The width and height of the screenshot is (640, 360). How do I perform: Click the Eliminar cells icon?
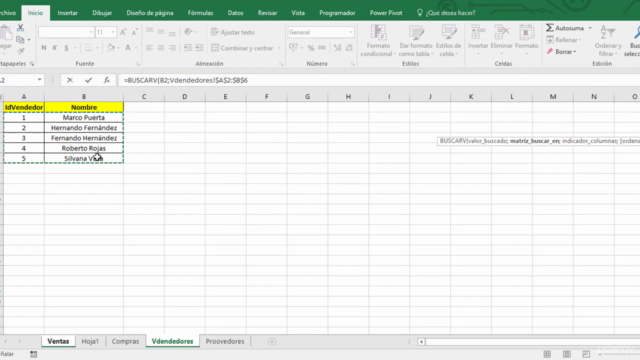tap(502, 32)
